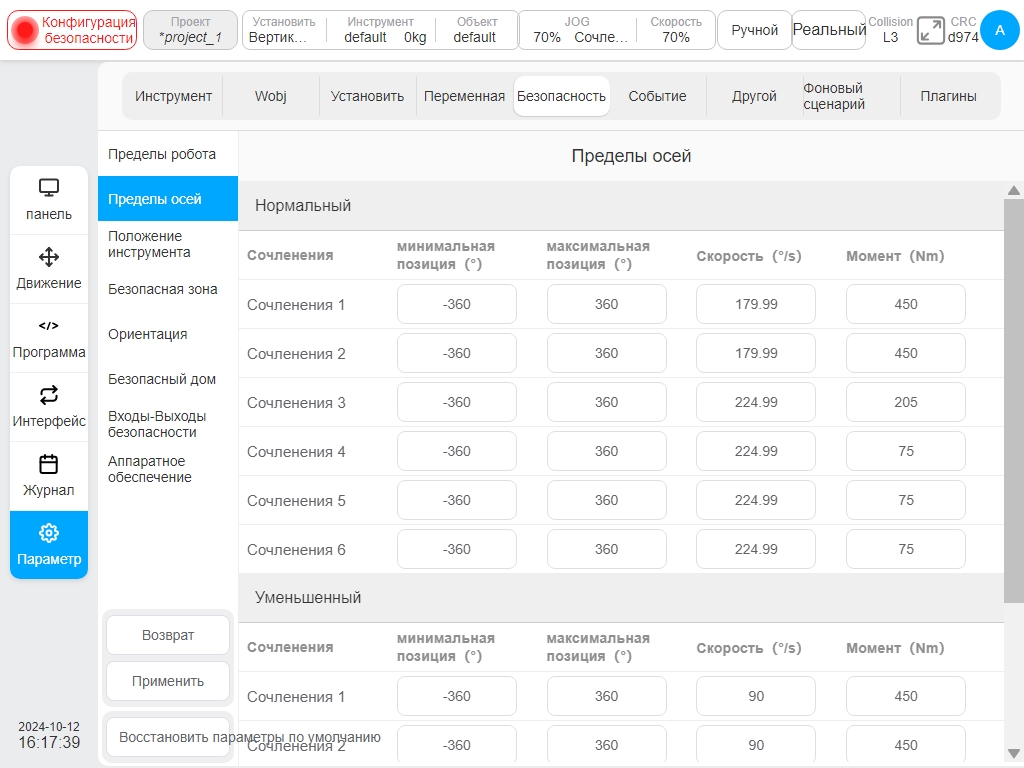The image size is (1024, 768).
Task: Switch to the Плагины tab
Action: [948, 96]
